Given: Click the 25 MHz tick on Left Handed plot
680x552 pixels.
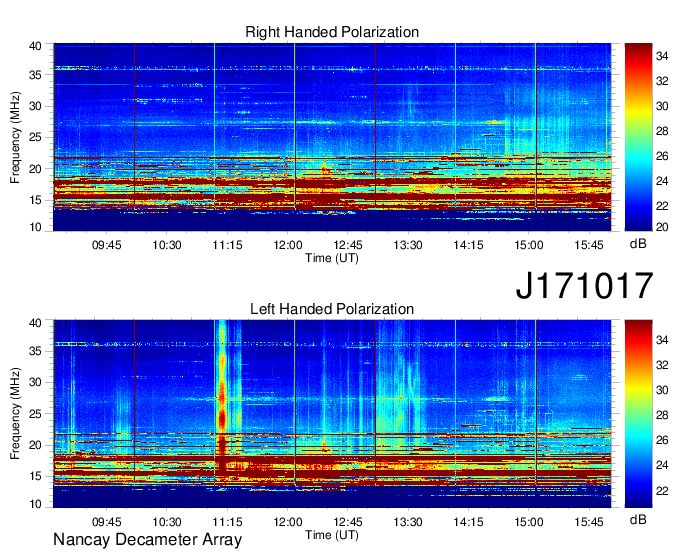Looking at the screenshot, I should [x=35, y=414].
